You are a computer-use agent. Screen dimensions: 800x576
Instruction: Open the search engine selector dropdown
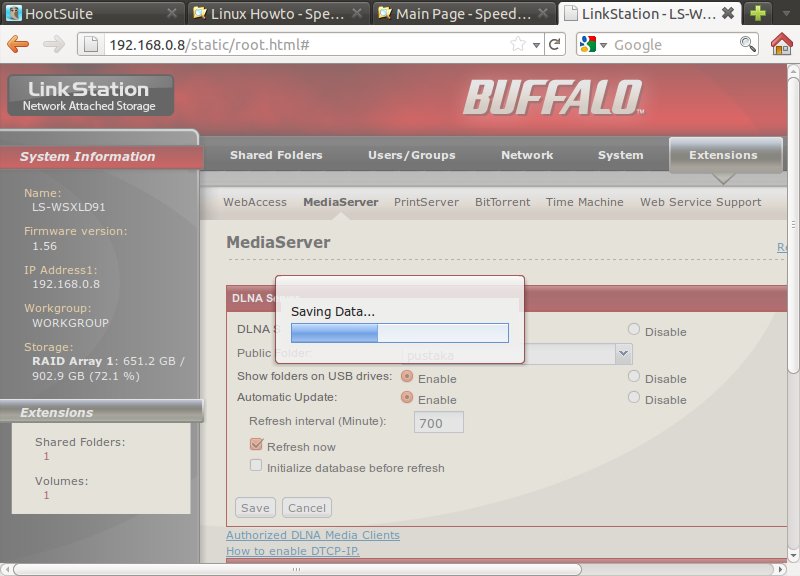tap(604, 45)
